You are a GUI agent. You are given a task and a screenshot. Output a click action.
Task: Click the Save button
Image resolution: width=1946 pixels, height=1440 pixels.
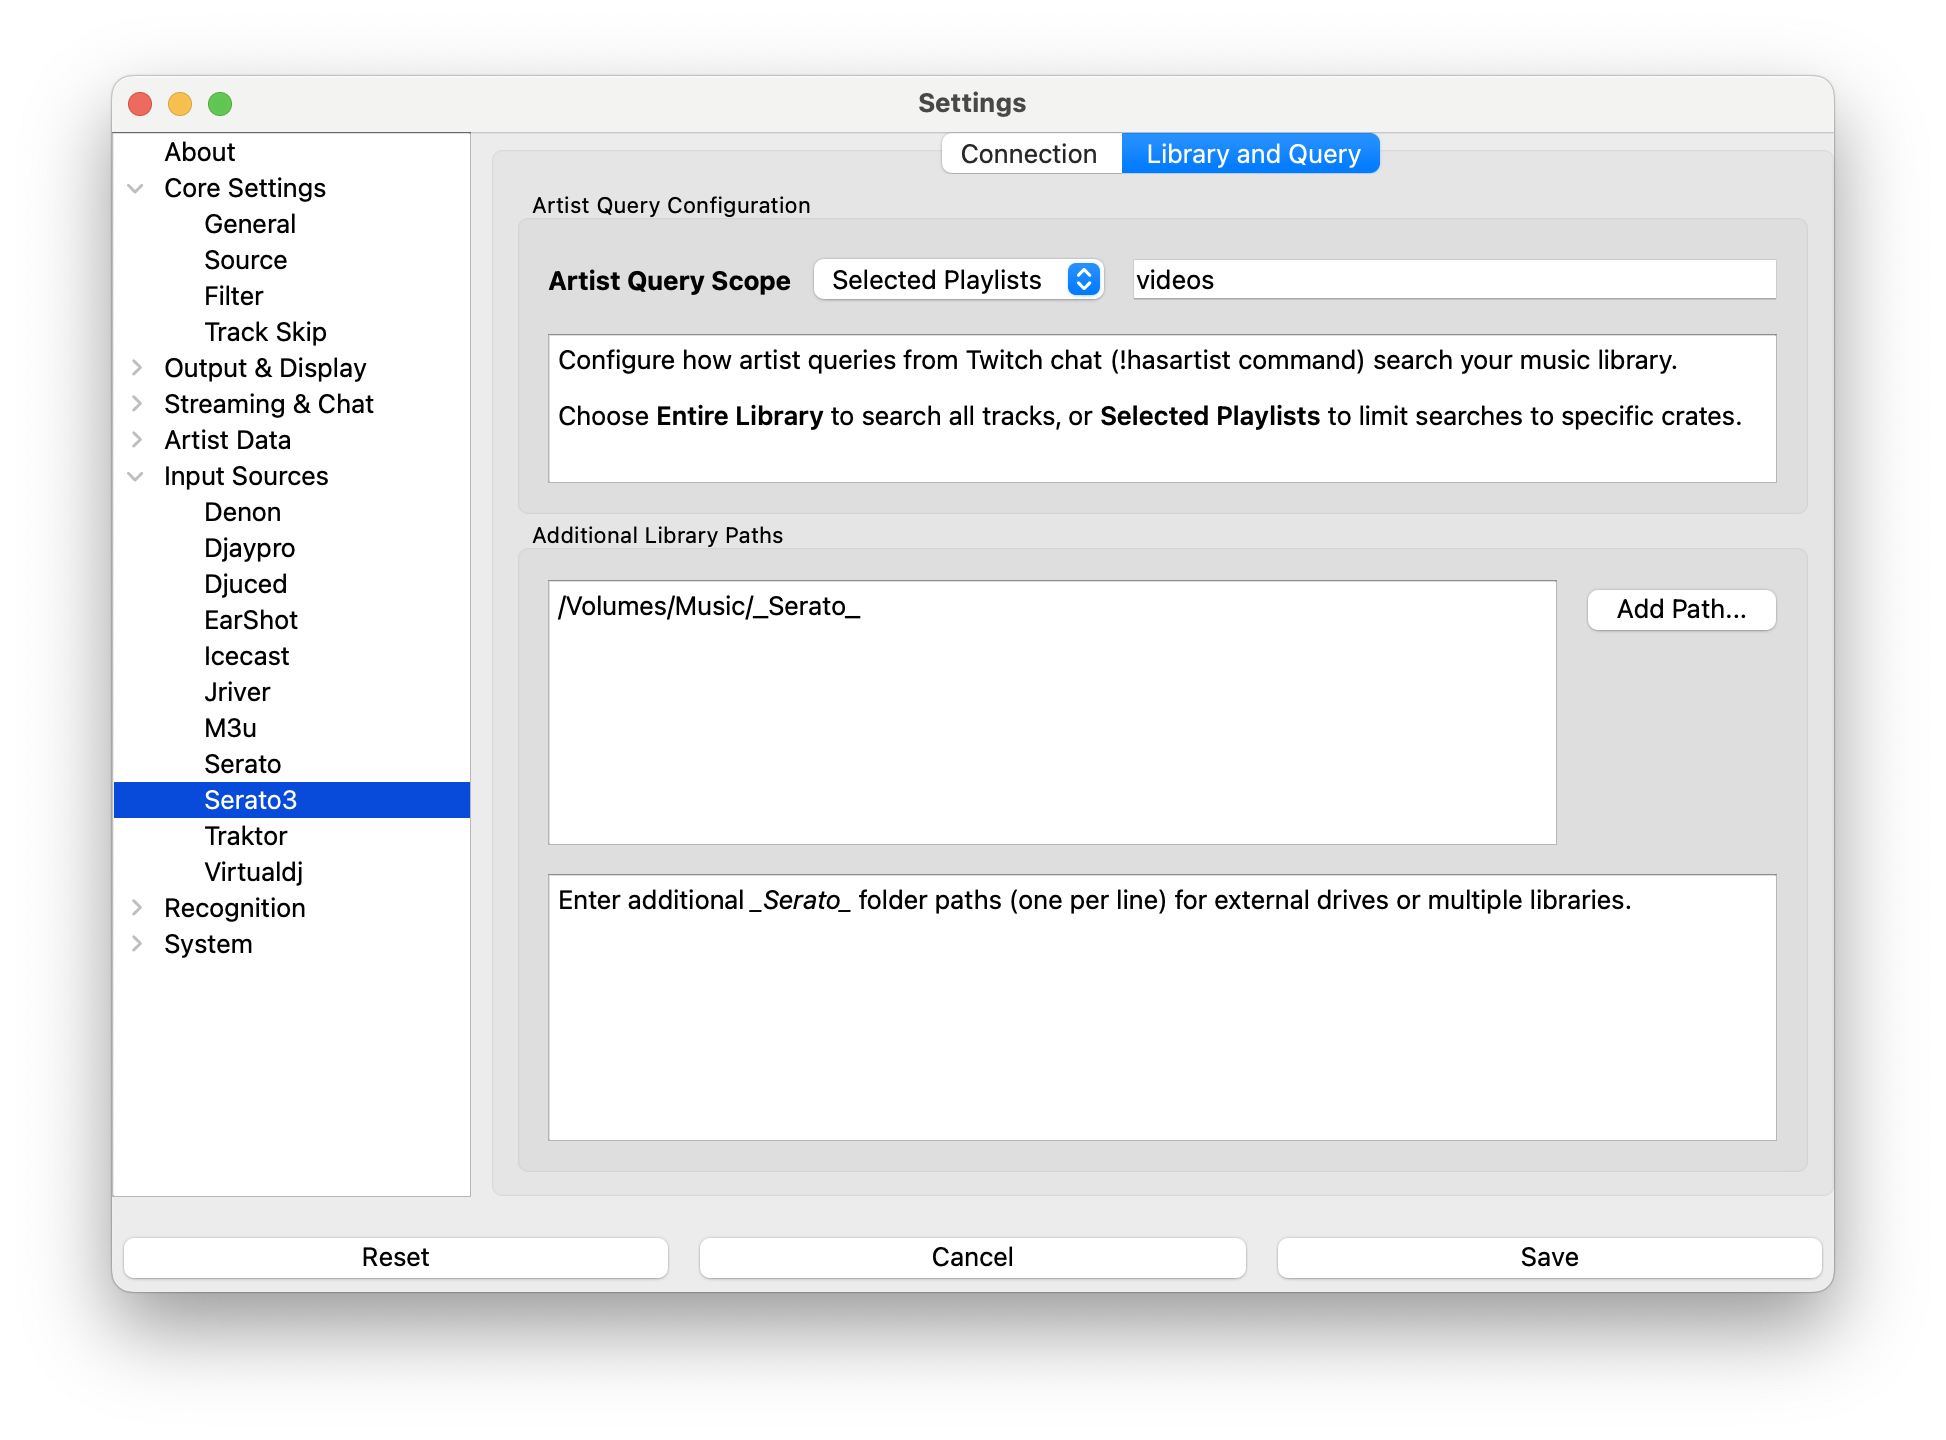point(1549,1257)
